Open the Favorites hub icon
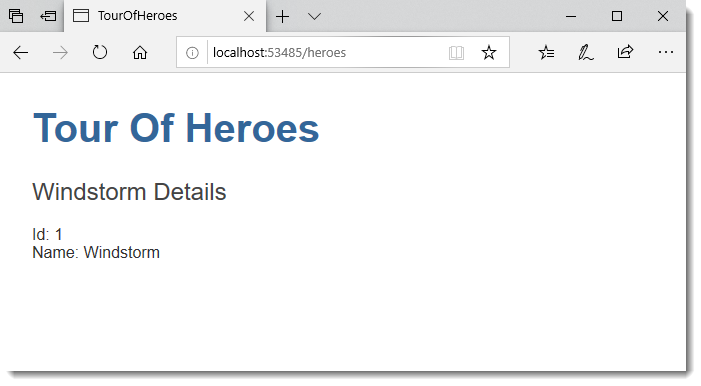The height and width of the screenshot is (386, 701). click(x=546, y=52)
